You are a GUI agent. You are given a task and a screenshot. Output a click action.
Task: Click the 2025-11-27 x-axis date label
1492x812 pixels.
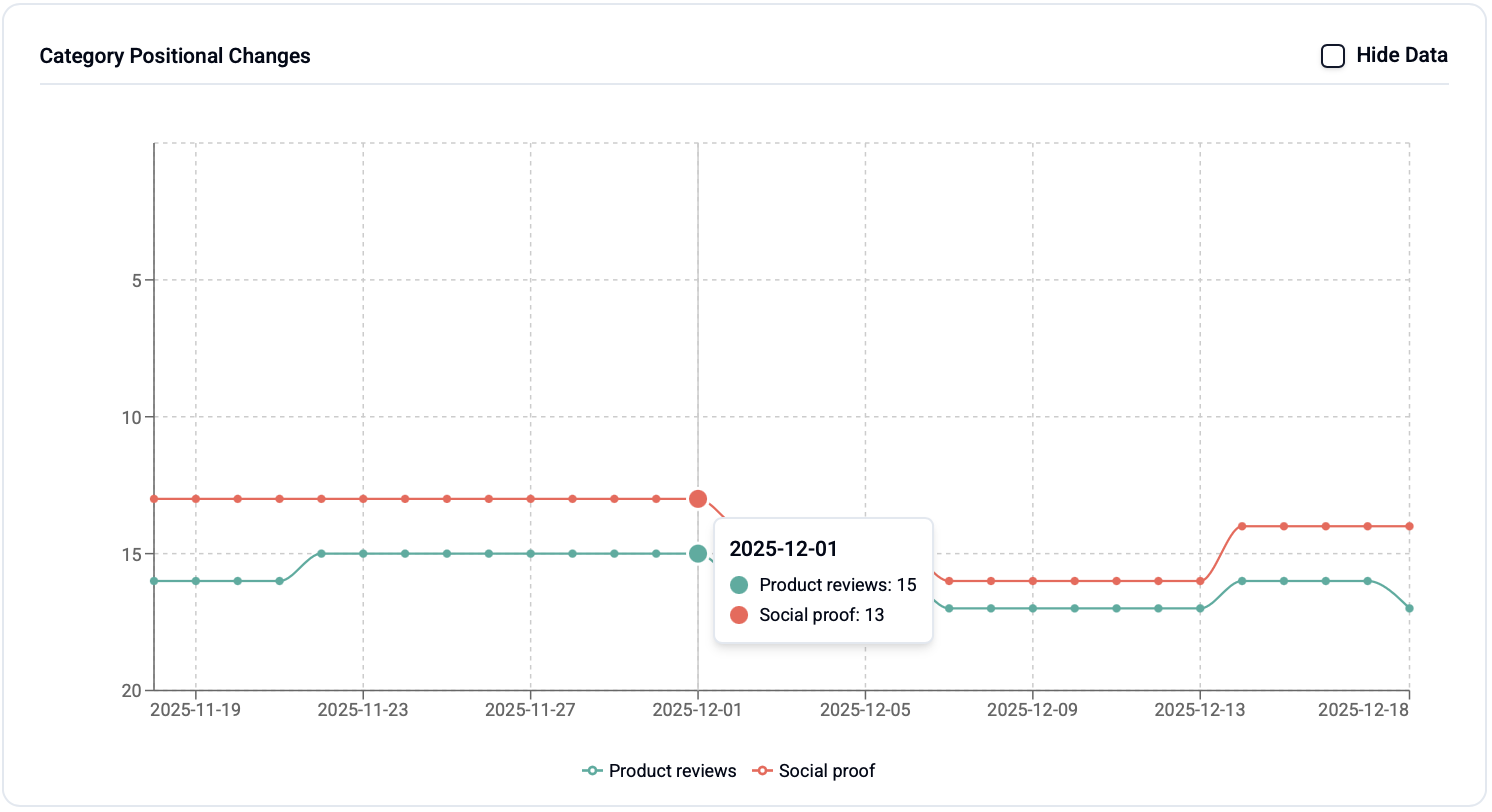pyautogui.click(x=530, y=710)
